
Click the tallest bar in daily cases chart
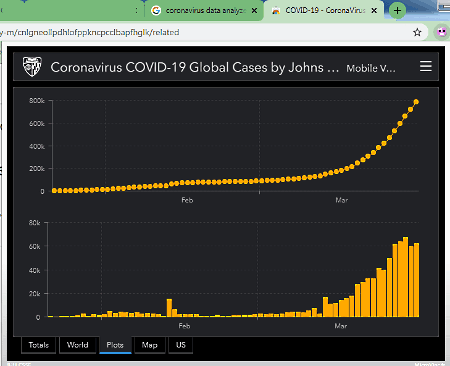pyautogui.click(x=405, y=277)
